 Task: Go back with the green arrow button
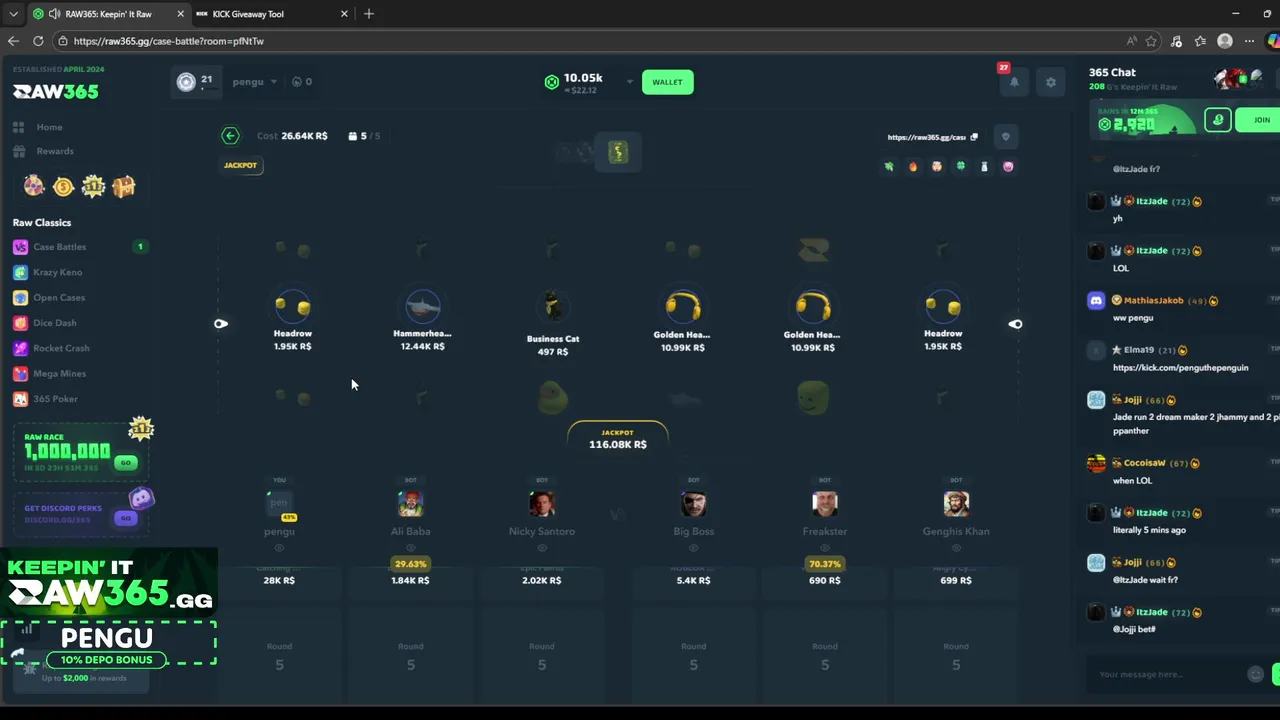click(230, 136)
